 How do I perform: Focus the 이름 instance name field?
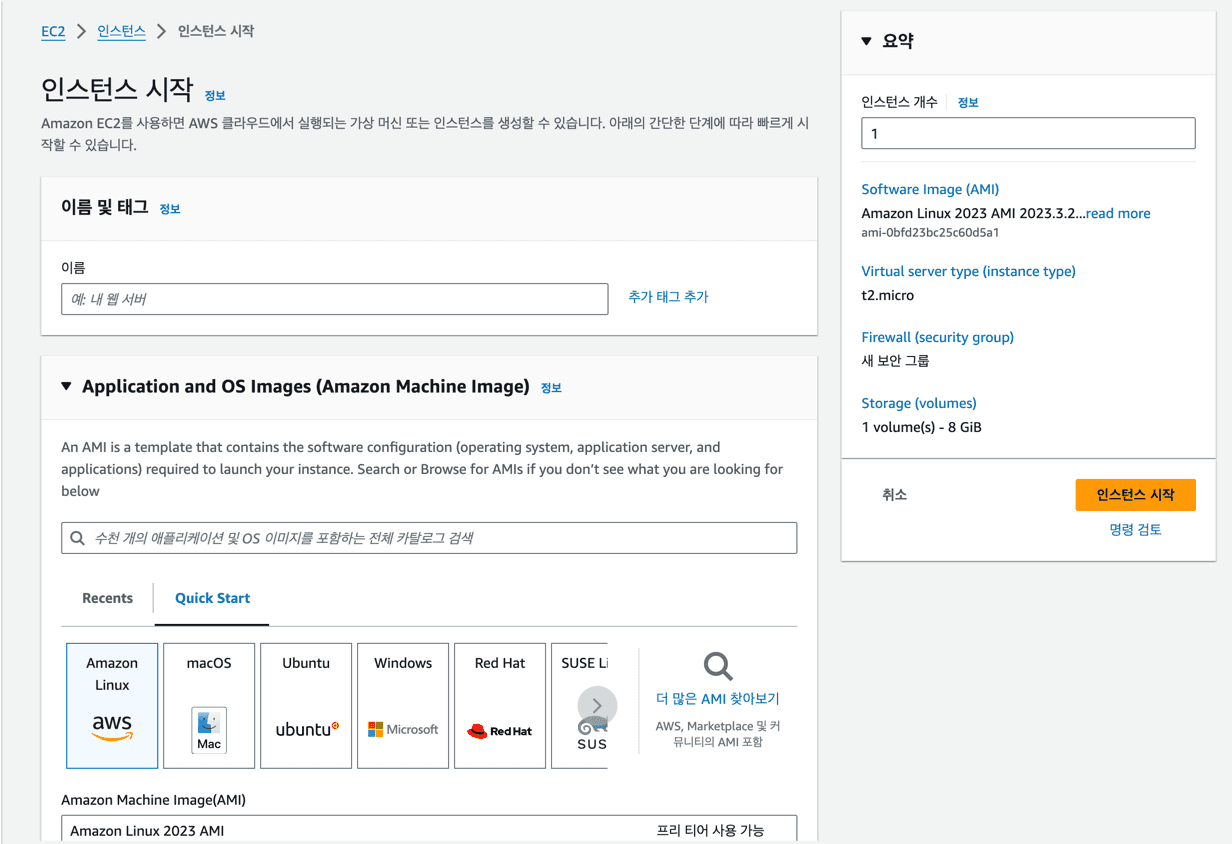click(x=334, y=299)
